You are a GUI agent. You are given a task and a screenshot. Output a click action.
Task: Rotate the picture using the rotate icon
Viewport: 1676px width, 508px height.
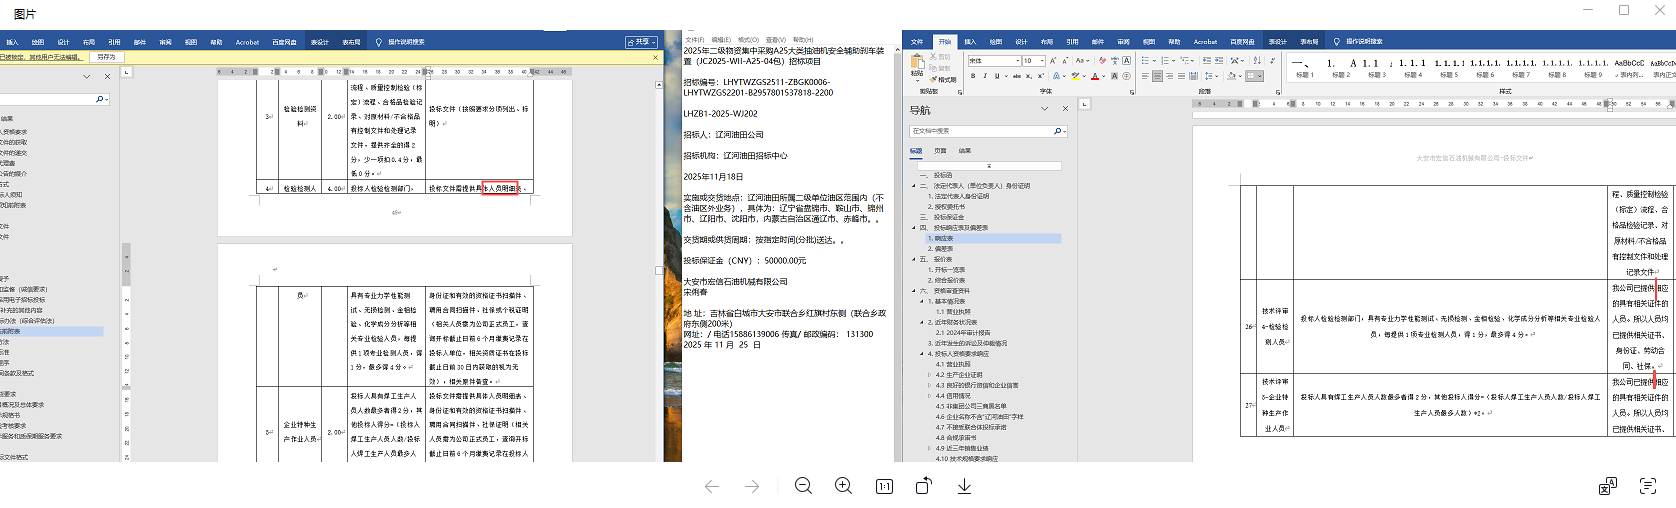click(924, 486)
